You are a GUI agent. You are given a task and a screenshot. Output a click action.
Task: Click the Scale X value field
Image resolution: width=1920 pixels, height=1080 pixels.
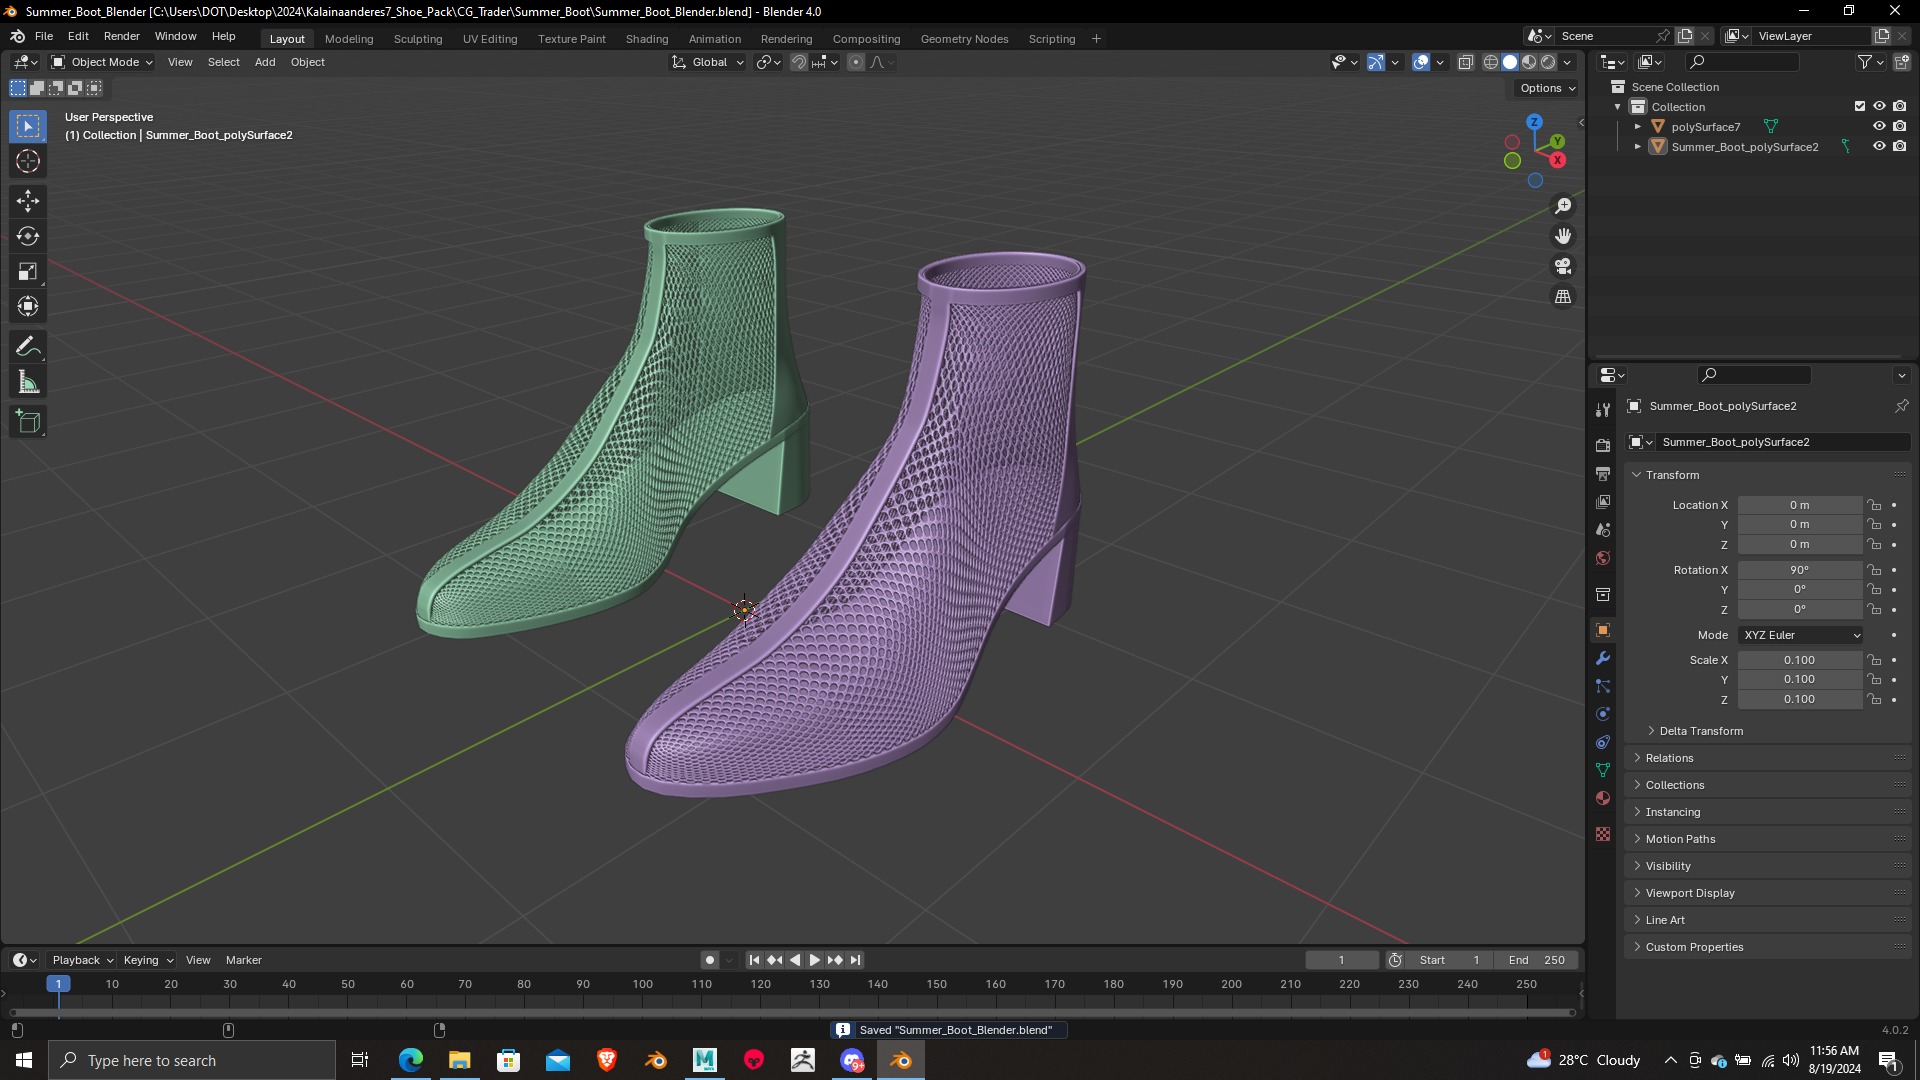[1799, 660]
